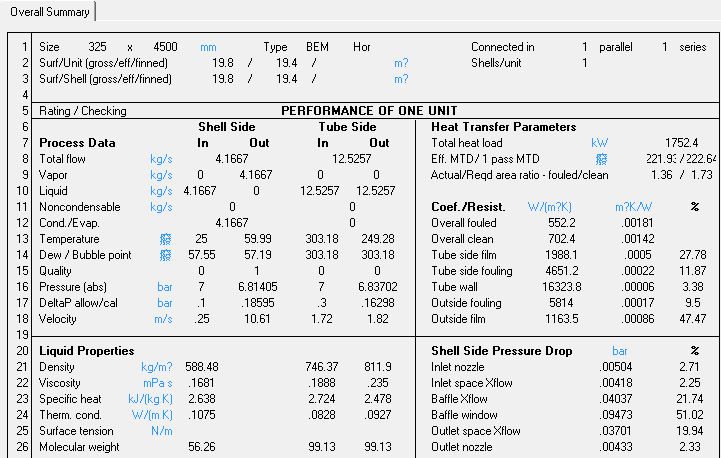
Task: Select Baffle Xflow pressure drop .04037
Action: coord(616,399)
